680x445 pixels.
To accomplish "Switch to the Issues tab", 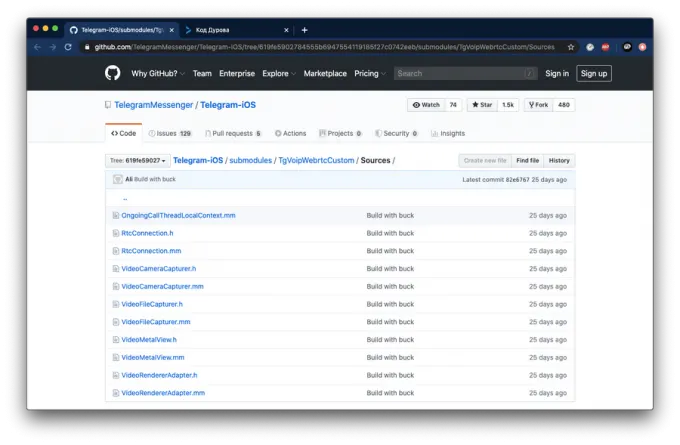I will (x=165, y=133).
